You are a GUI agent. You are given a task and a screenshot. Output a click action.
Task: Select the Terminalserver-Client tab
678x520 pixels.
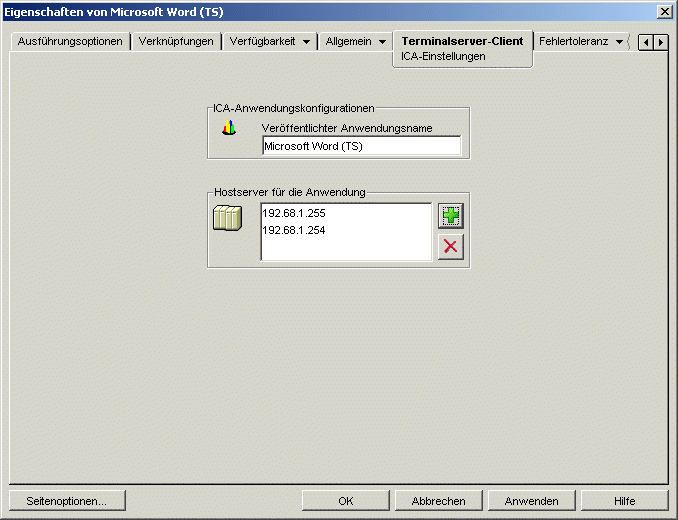tap(462, 41)
